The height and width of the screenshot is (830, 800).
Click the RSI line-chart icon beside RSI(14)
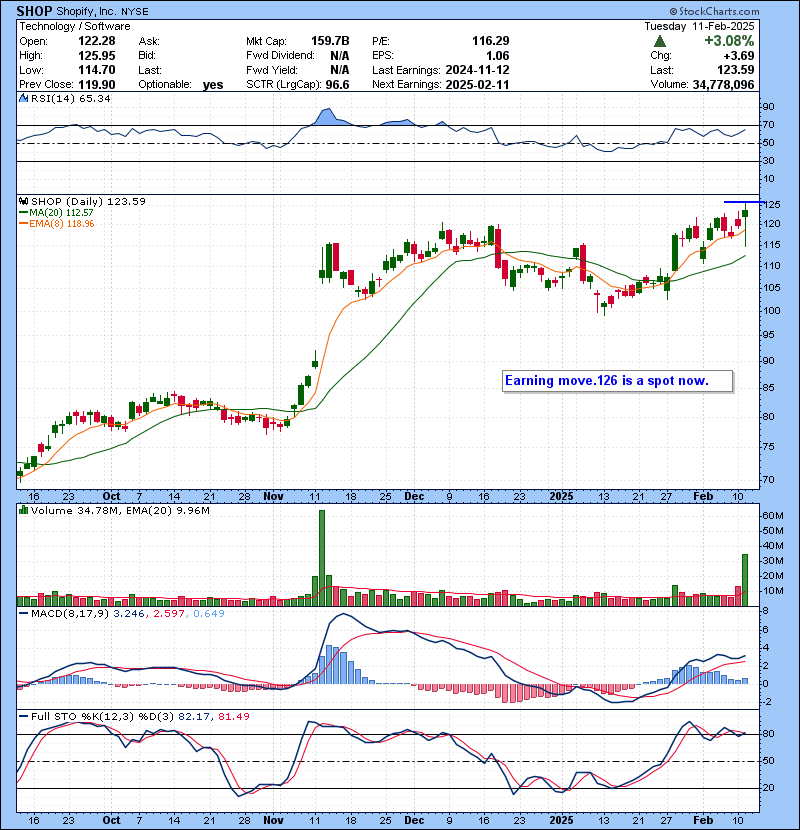click(x=24, y=98)
